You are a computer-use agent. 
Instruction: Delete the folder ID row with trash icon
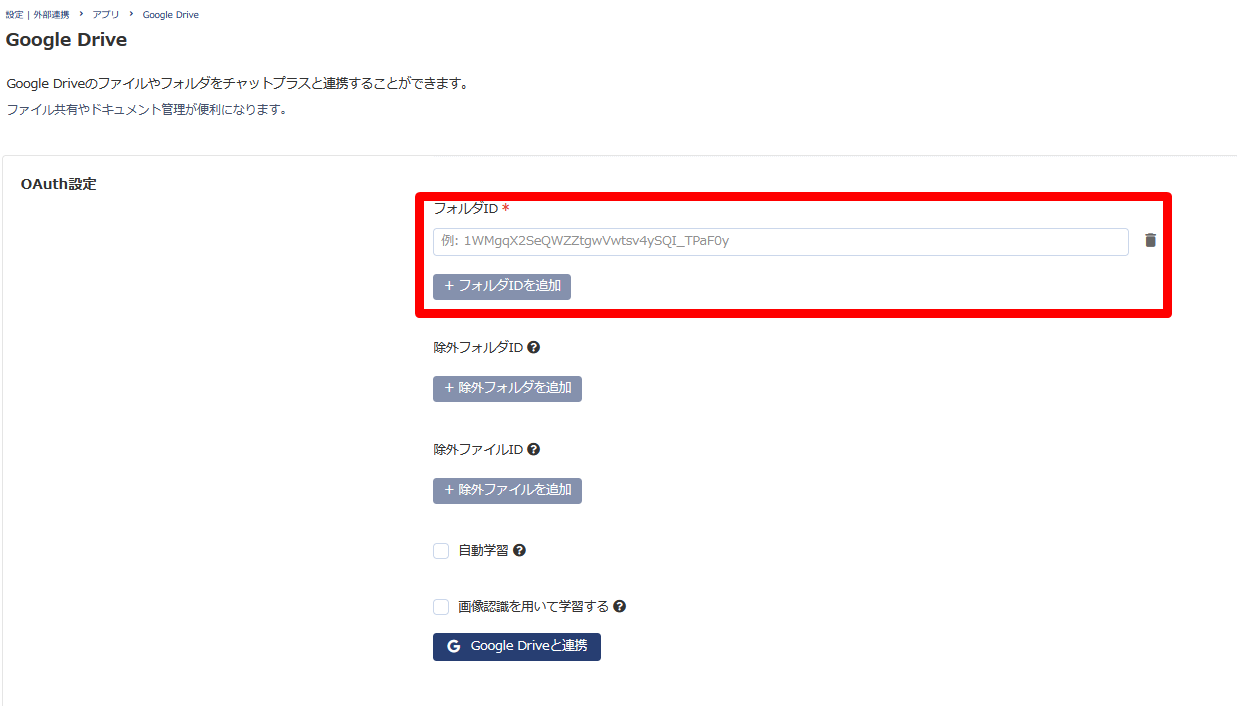(1150, 241)
